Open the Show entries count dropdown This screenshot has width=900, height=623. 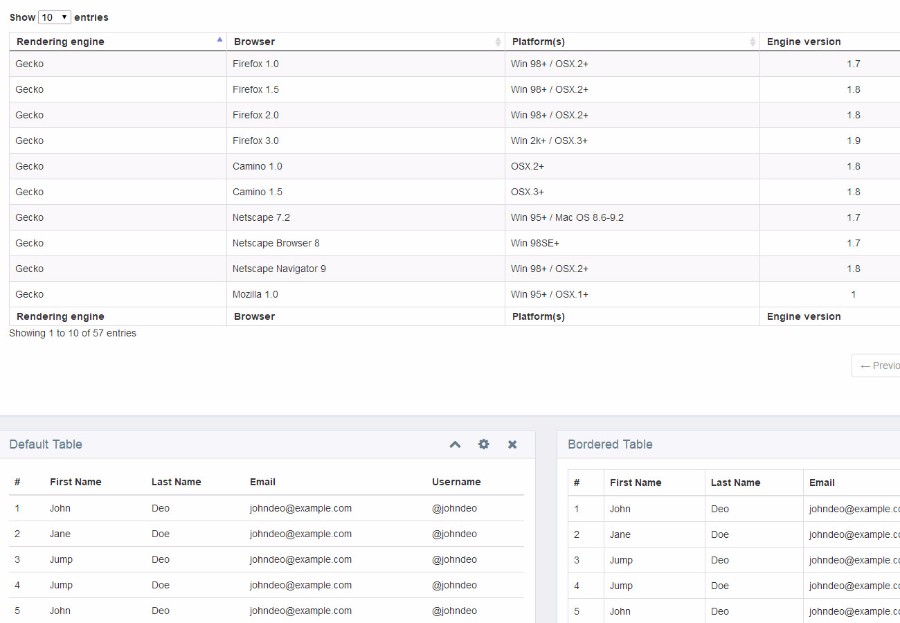tap(55, 17)
